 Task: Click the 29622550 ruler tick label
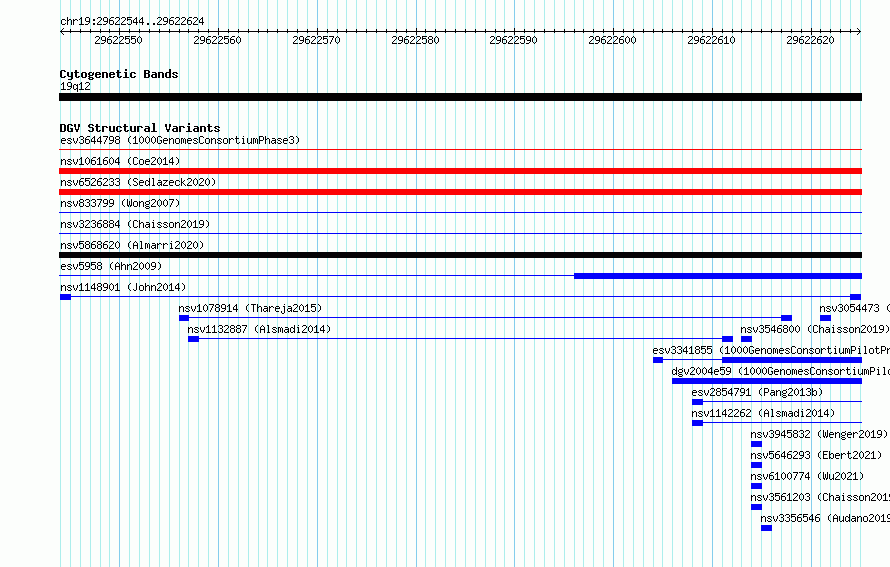[x=118, y=40]
